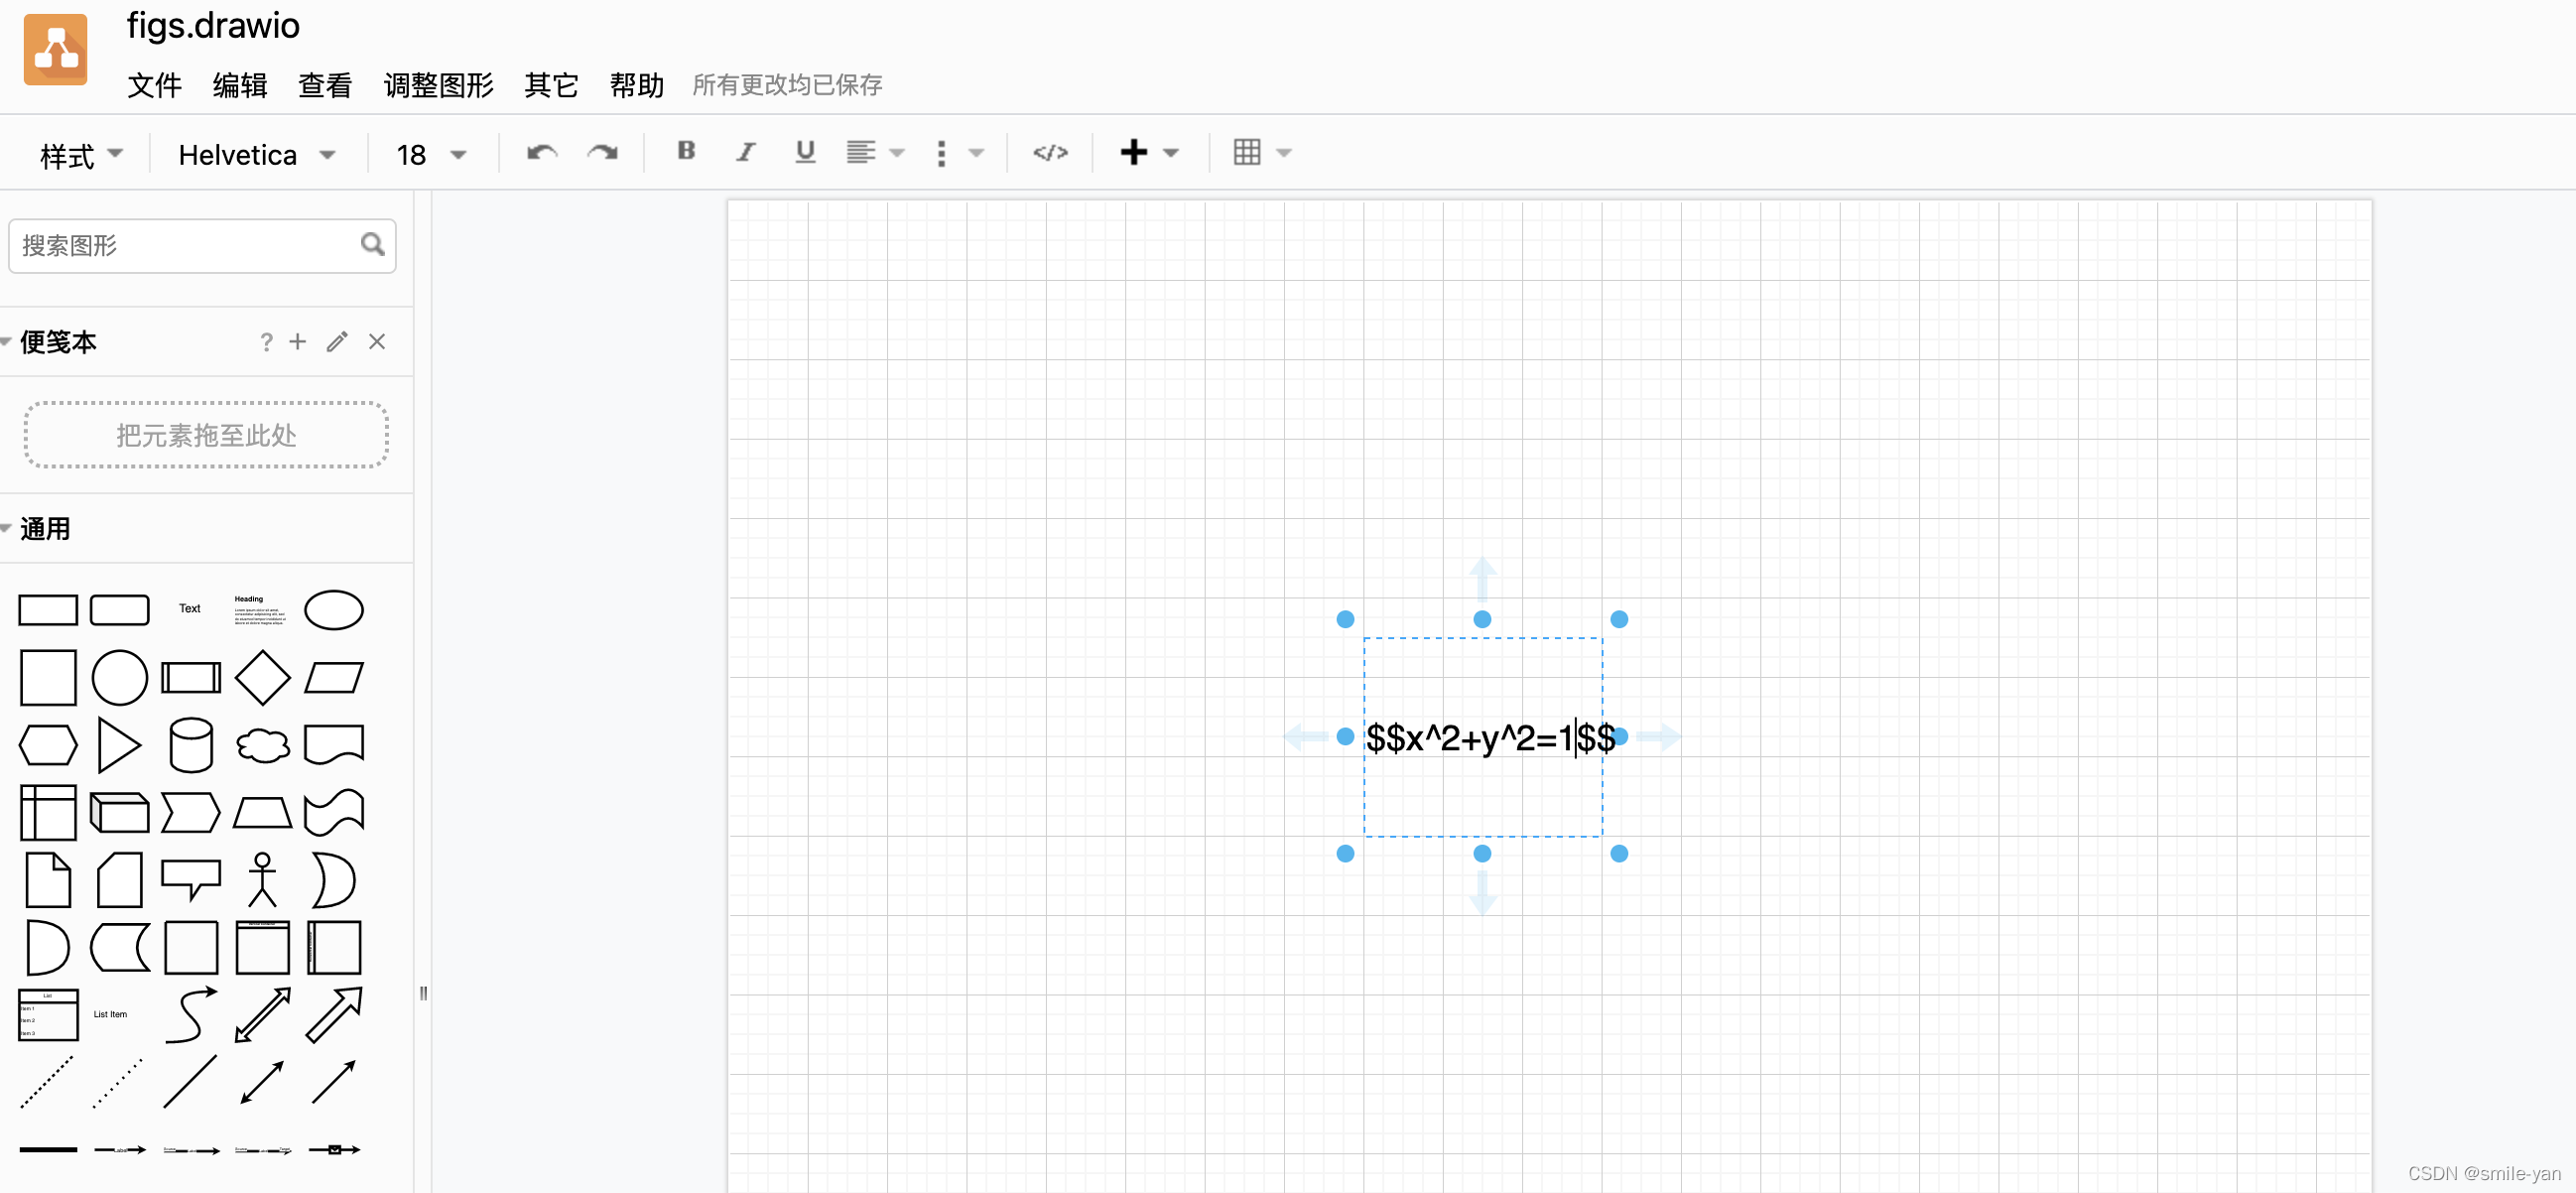The image size is (2576, 1193).
Task: Open the 文件 menu
Action: pos(154,85)
